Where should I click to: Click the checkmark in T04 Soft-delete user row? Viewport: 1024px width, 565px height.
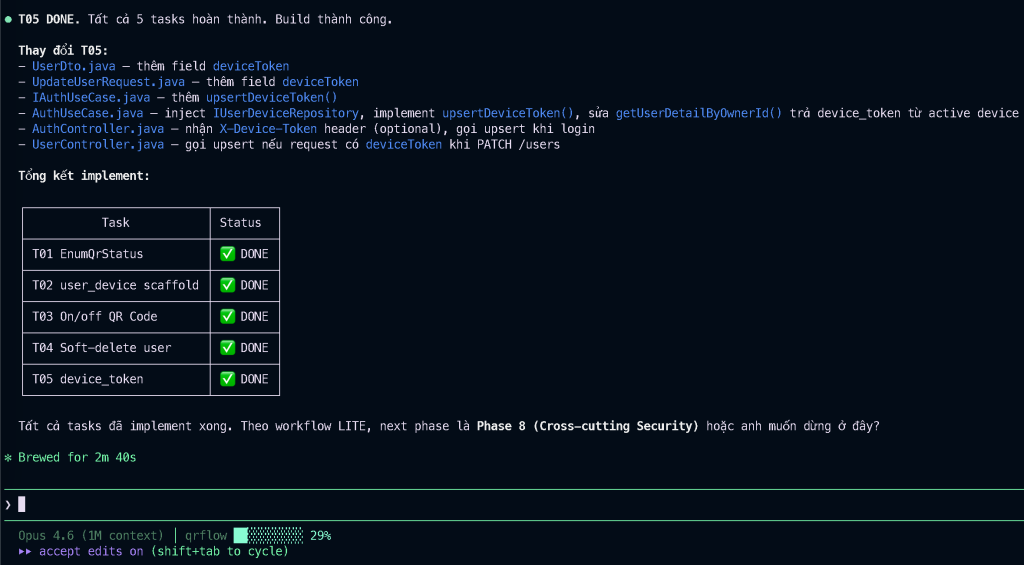click(x=228, y=348)
